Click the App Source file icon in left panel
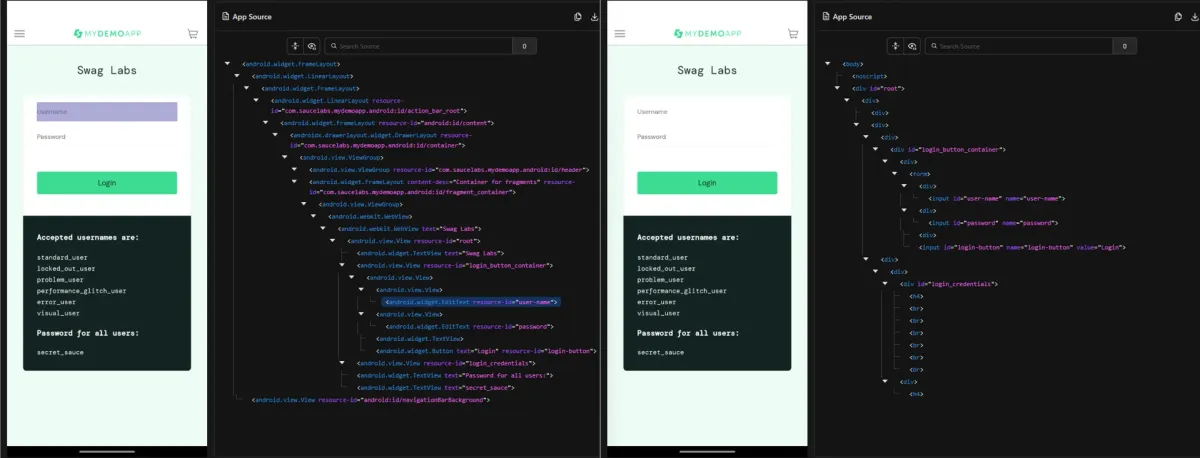The image size is (1200, 458). 225,16
